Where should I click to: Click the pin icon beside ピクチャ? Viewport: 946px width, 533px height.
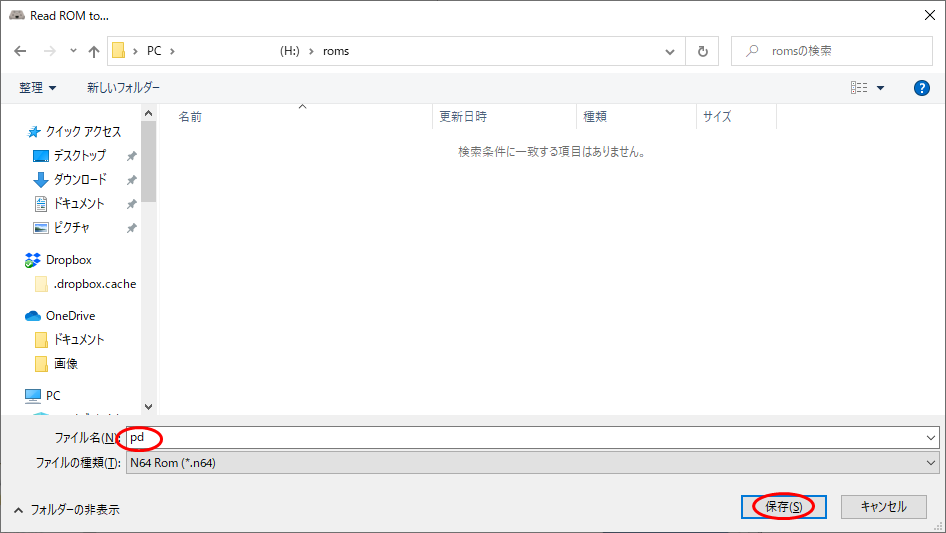(x=131, y=229)
